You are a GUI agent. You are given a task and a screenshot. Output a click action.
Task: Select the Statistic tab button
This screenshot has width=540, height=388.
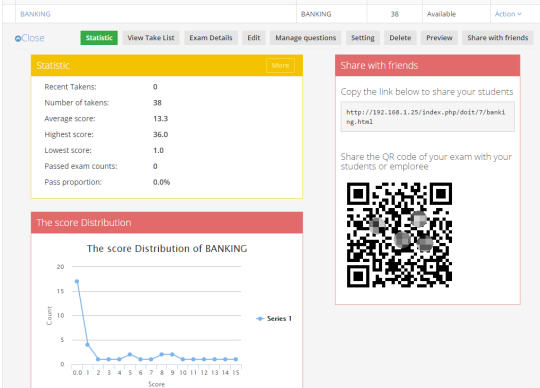99,38
